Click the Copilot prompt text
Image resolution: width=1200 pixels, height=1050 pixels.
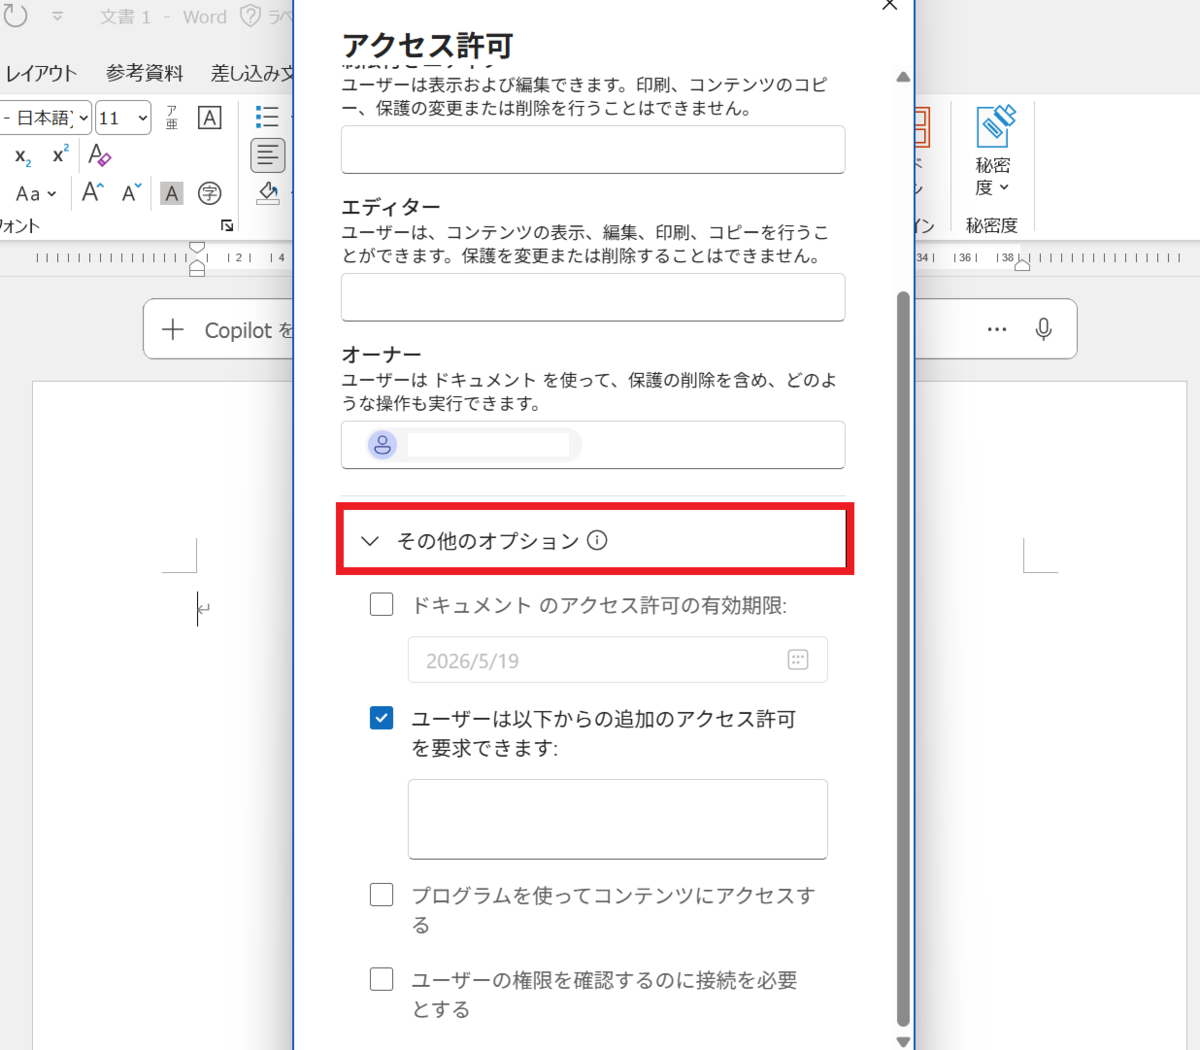pos(249,330)
